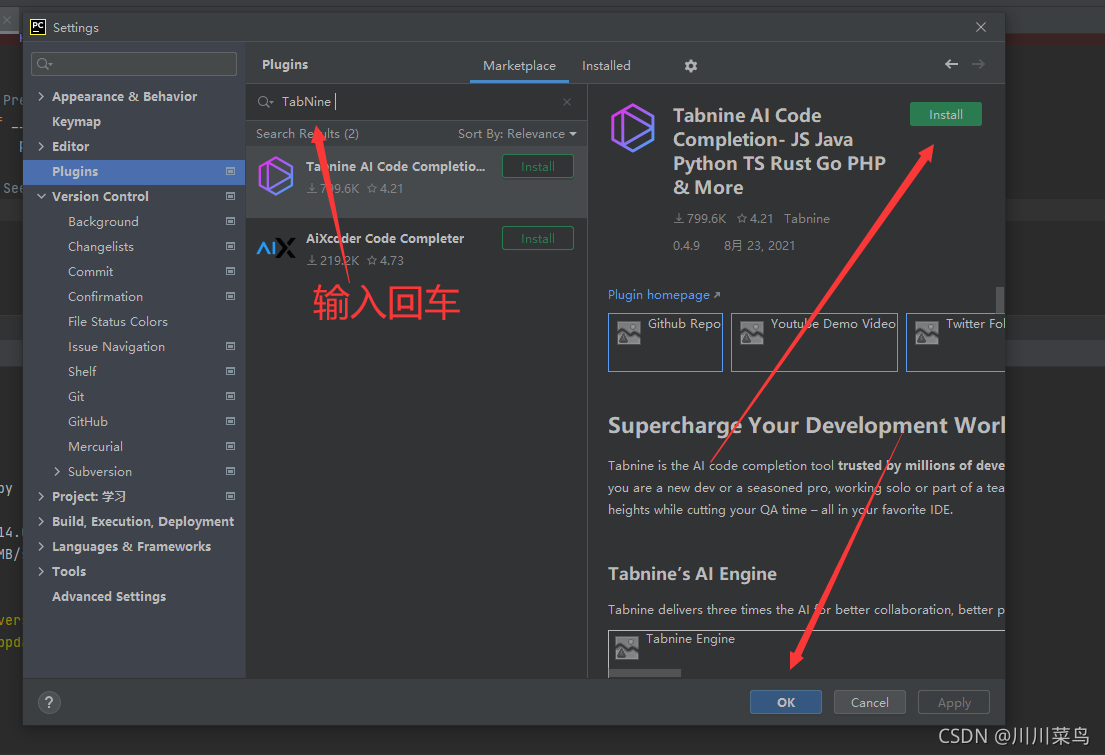This screenshot has width=1105, height=755.
Task: Expand Build, Execution, Deployment section
Action: tap(41, 522)
